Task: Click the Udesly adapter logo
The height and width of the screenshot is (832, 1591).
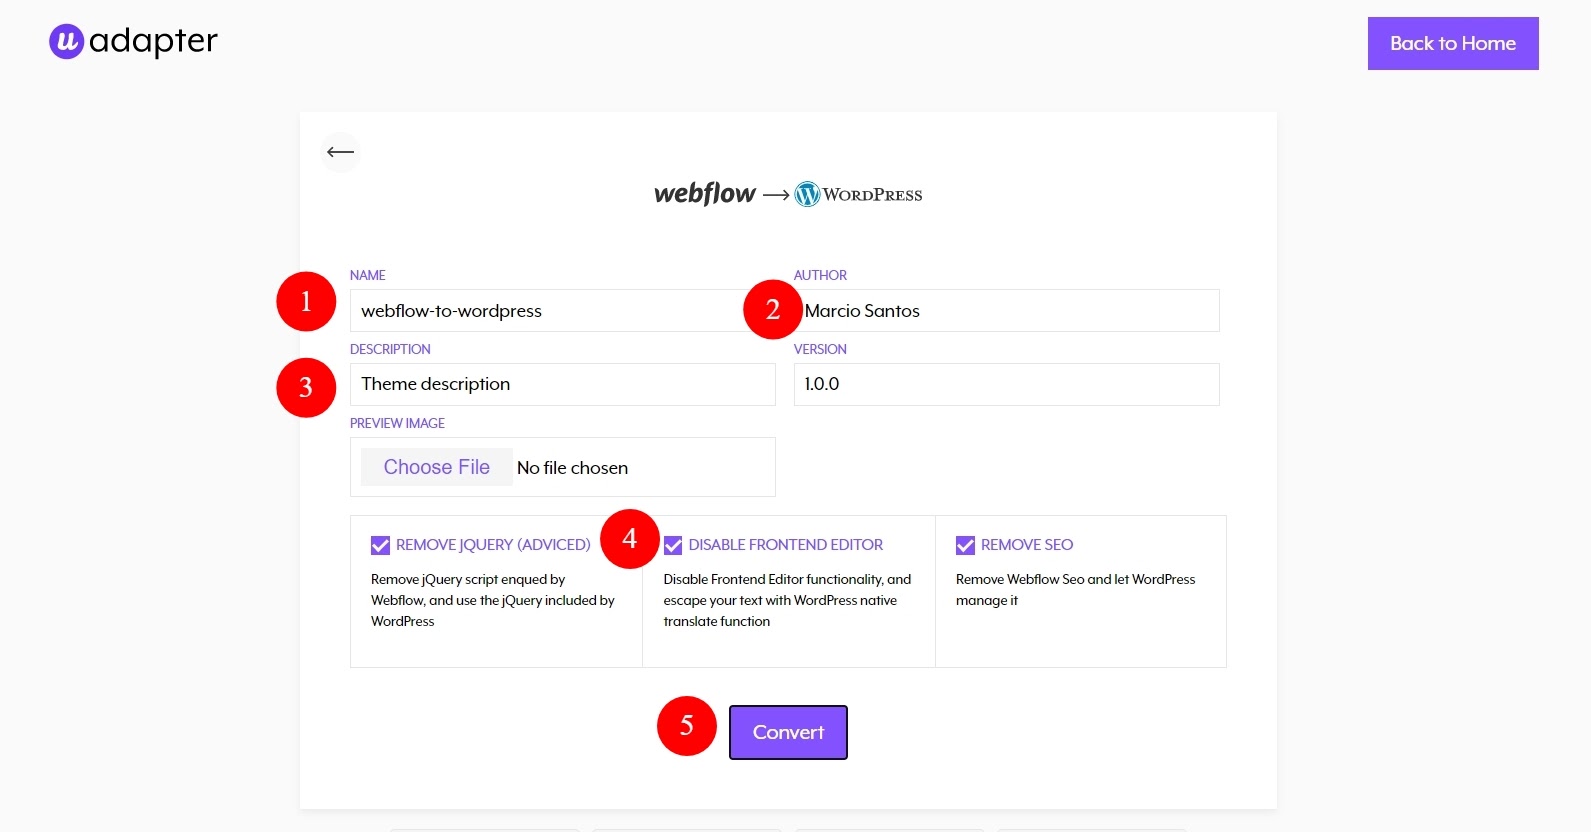Action: click(x=133, y=41)
